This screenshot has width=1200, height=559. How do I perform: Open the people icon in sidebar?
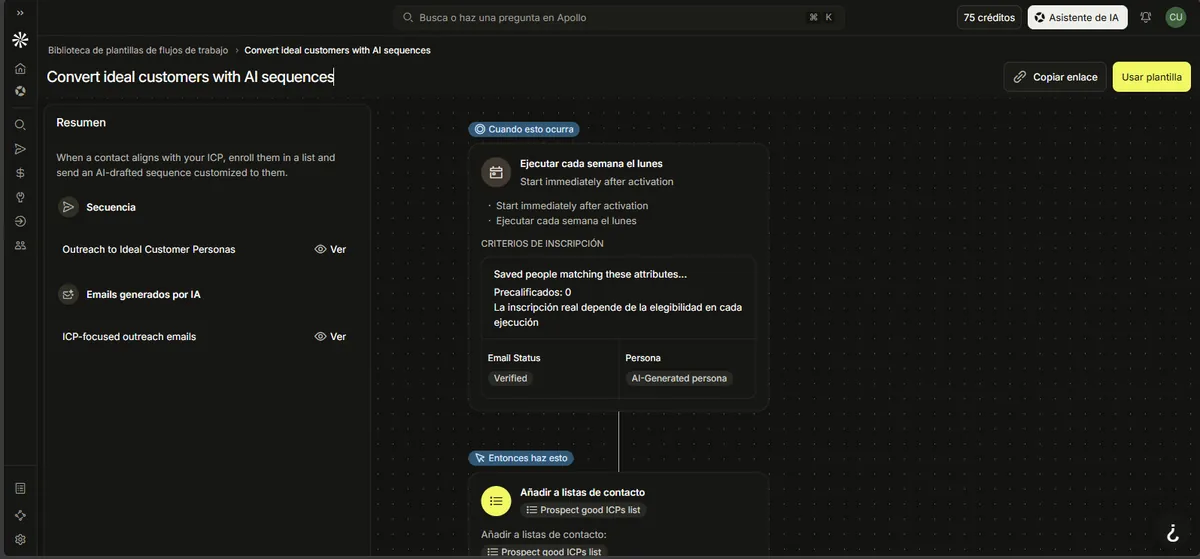click(x=20, y=245)
